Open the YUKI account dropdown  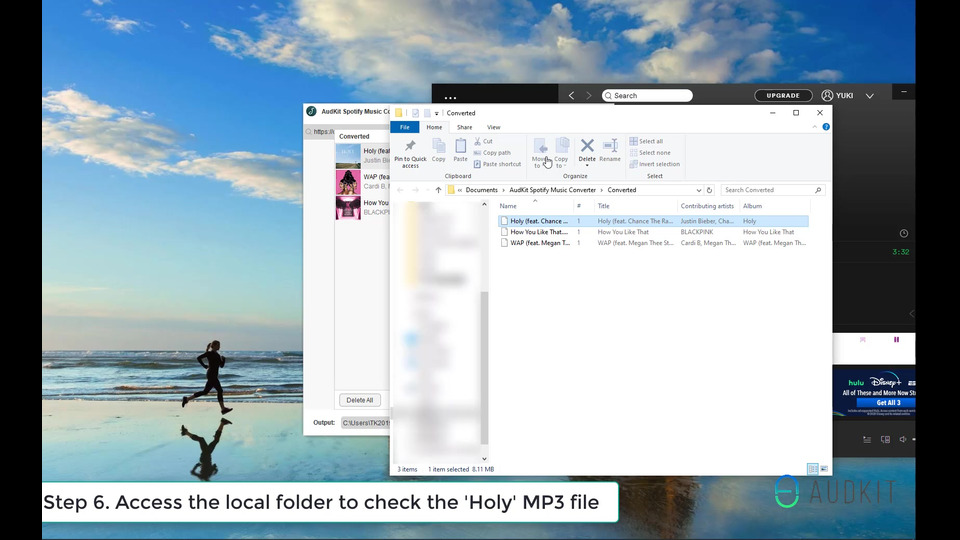click(x=869, y=96)
